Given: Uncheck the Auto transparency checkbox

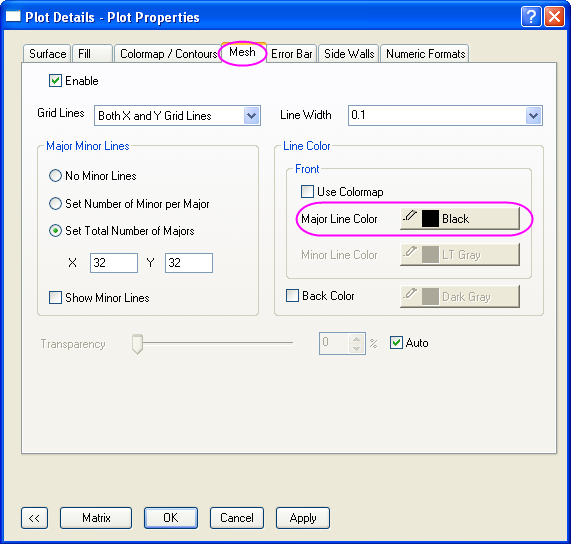Looking at the screenshot, I should pyautogui.click(x=396, y=343).
